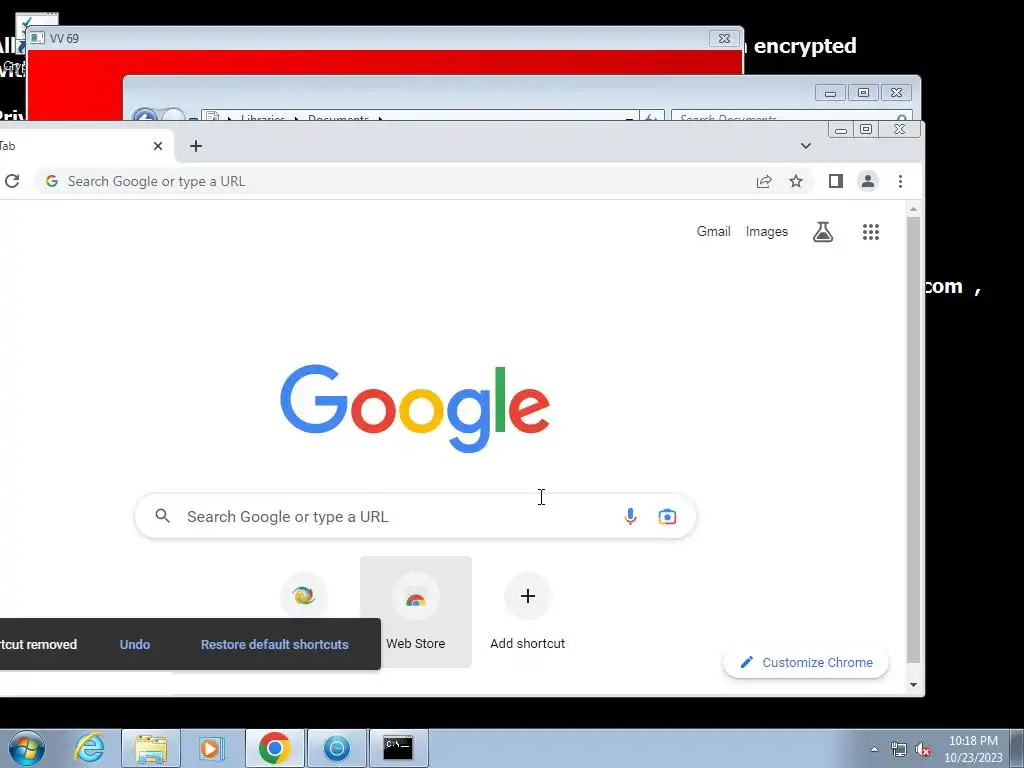The width and height of the screenshot is (1024, 768).
Task: Open the taskbar clock and date
Action: tap(973, 748)
